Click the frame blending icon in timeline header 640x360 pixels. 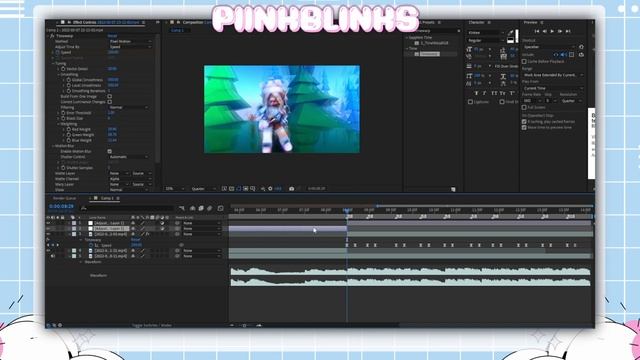click(201, 208)
